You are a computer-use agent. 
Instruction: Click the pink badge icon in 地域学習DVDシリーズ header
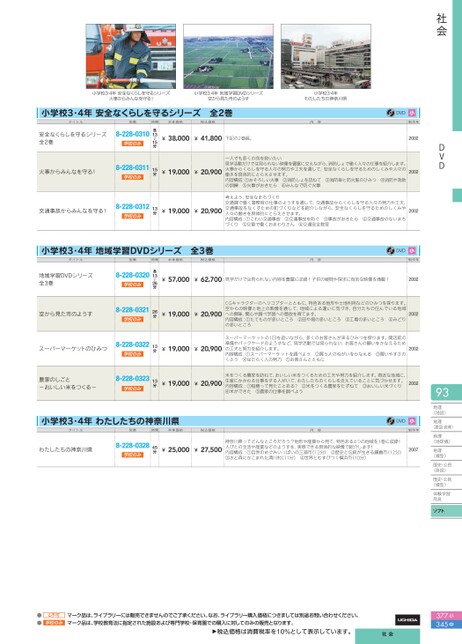tap(412, 251)
